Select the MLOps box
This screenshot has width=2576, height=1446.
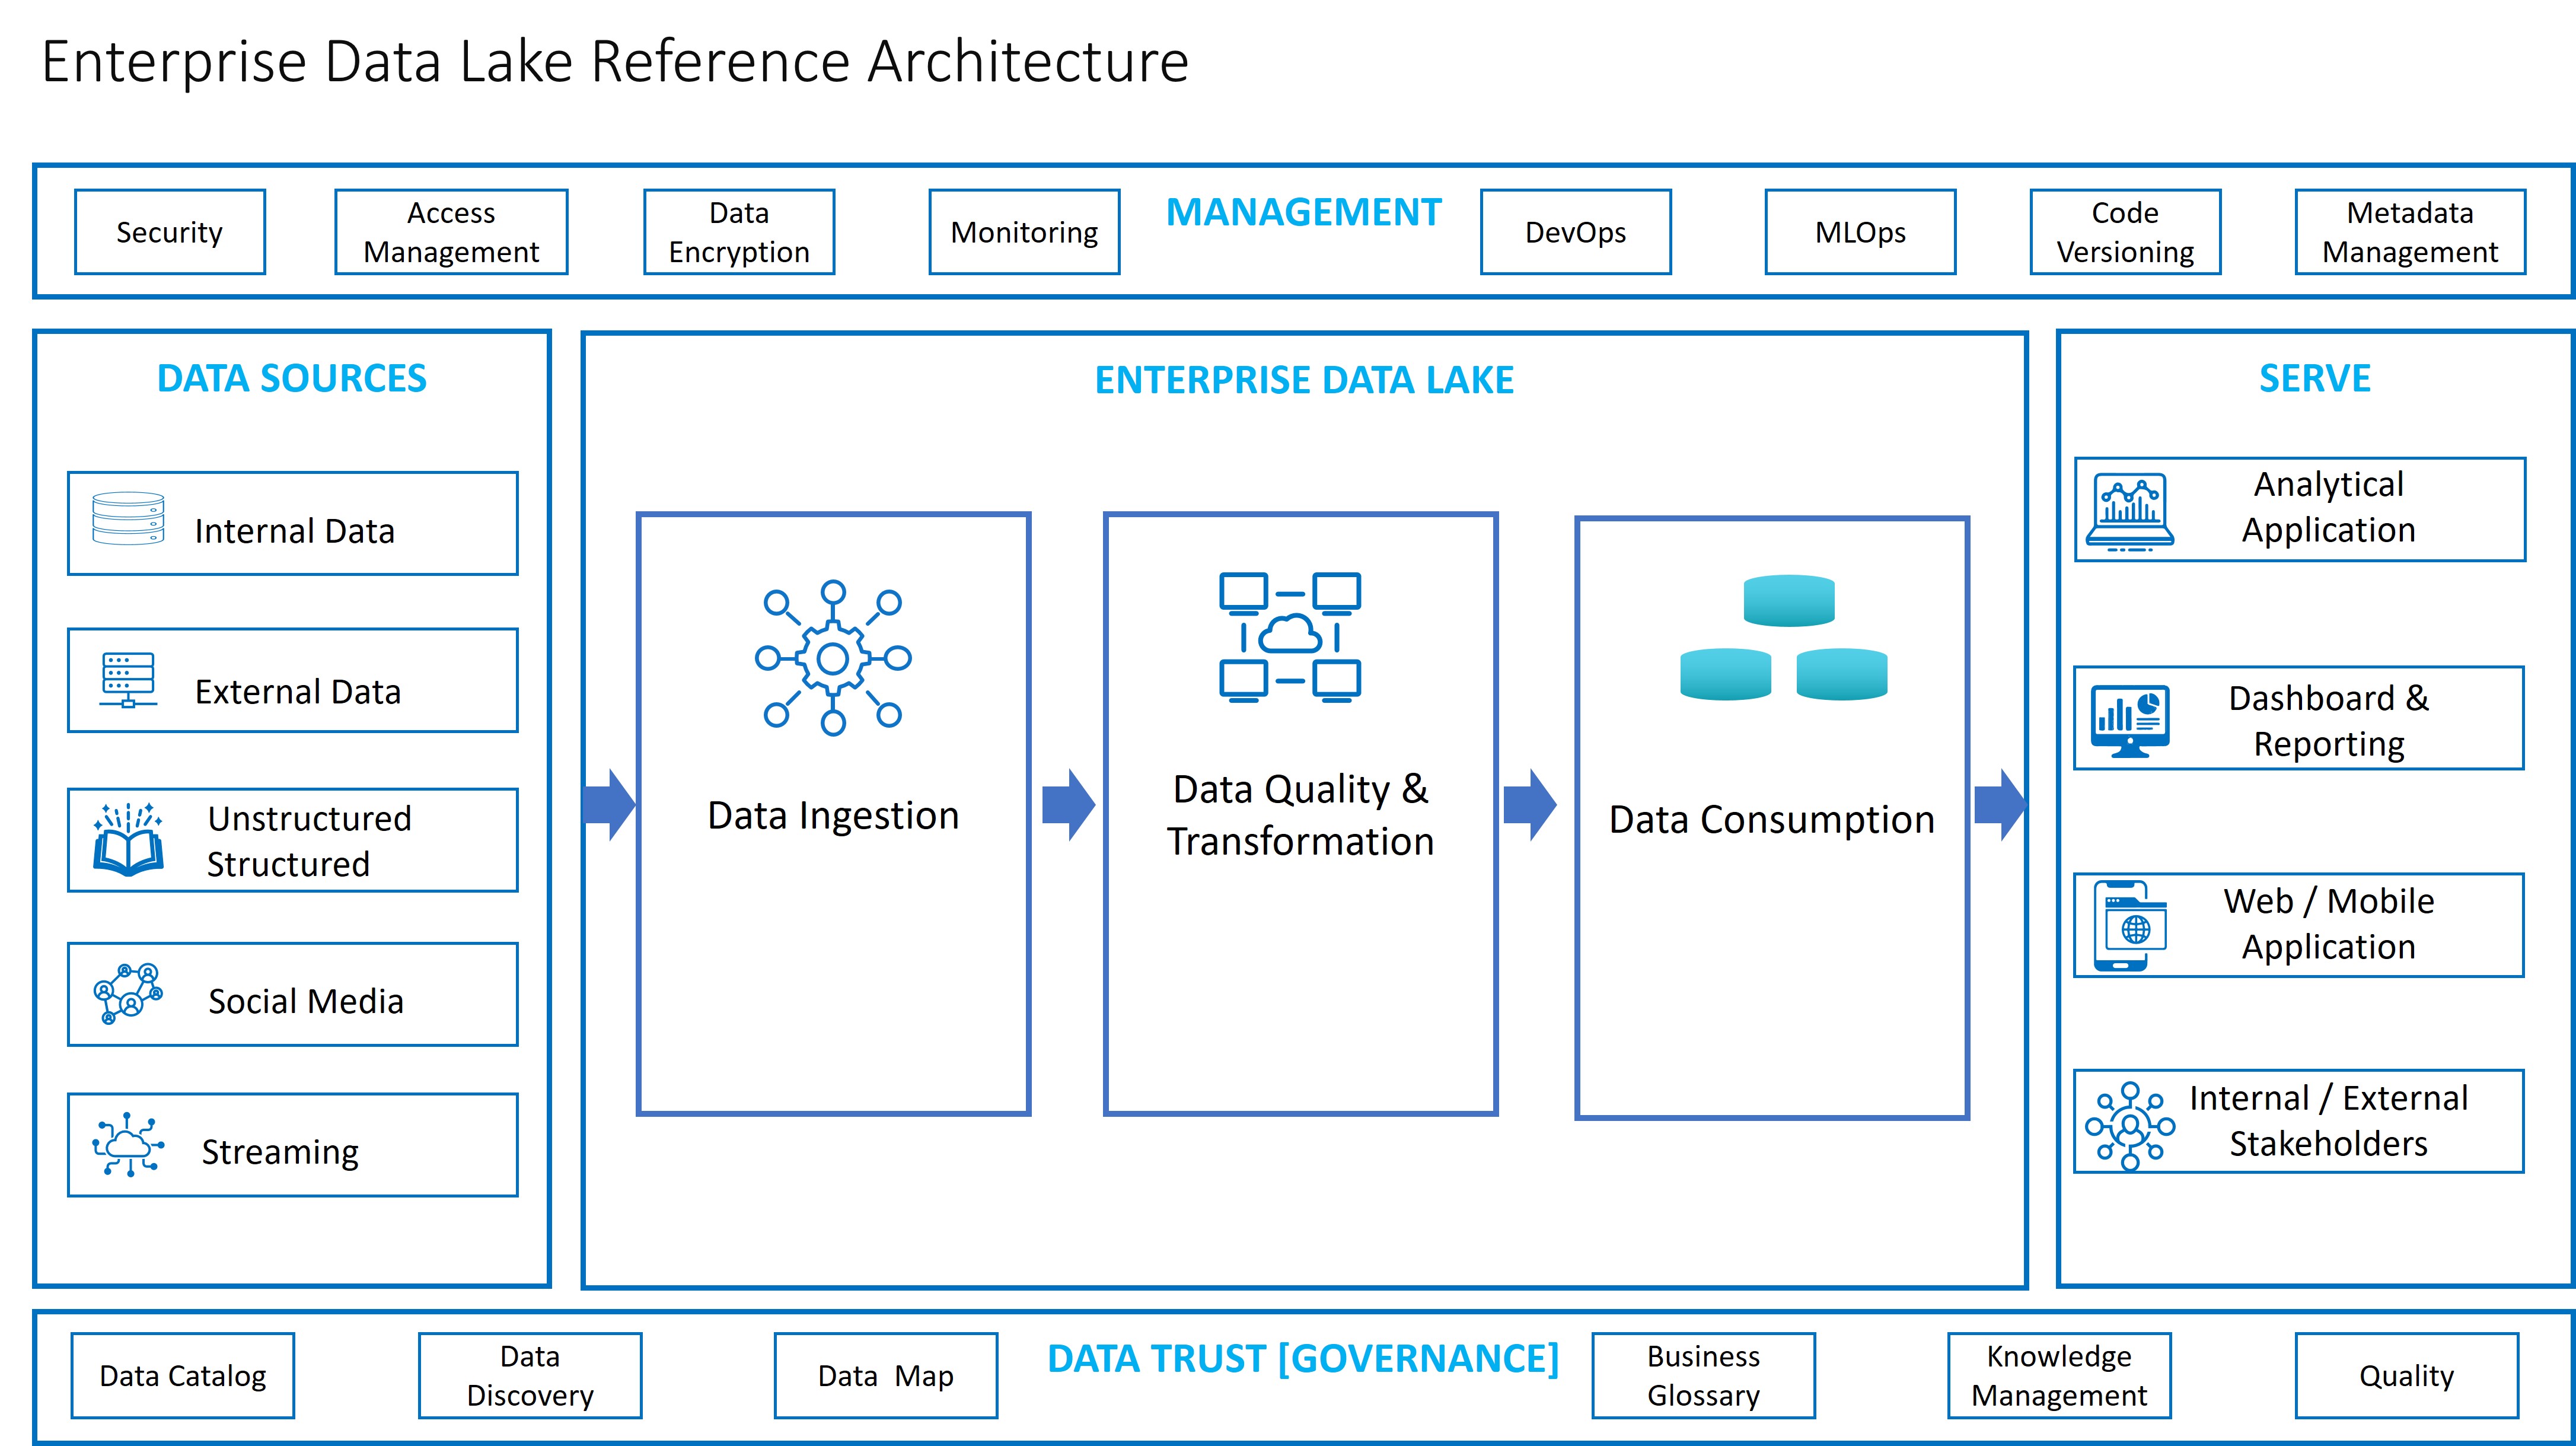1860,232
